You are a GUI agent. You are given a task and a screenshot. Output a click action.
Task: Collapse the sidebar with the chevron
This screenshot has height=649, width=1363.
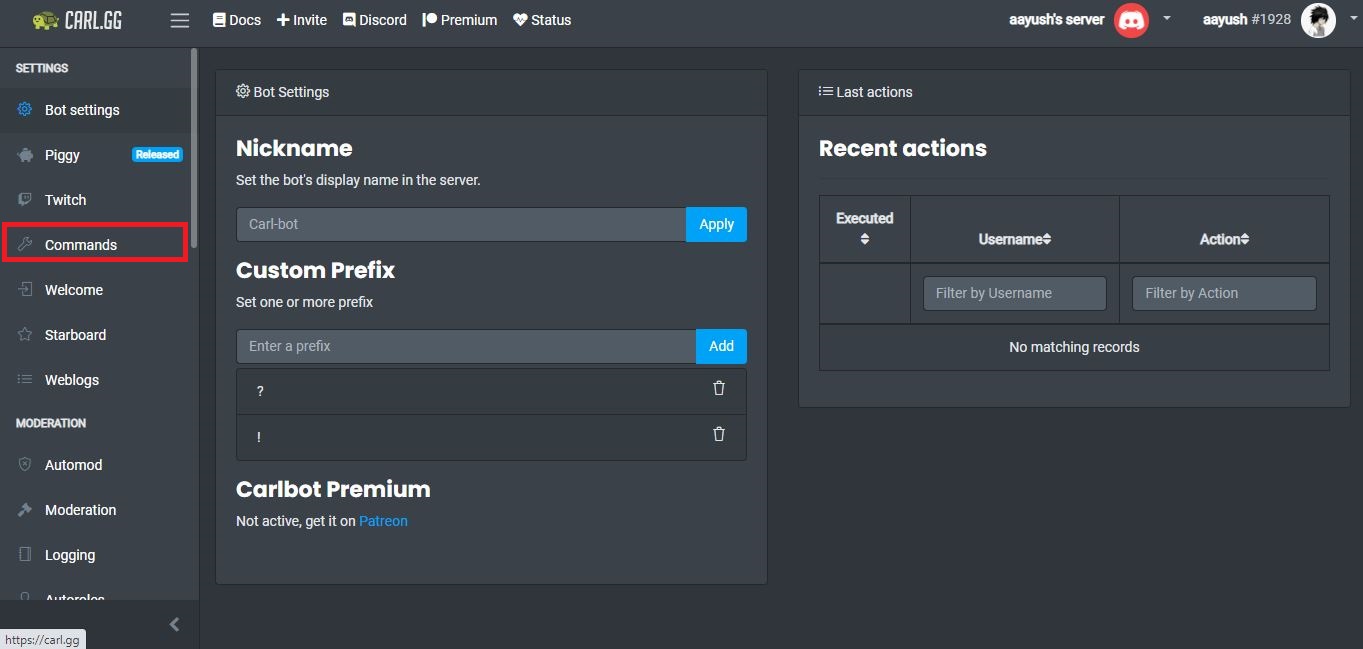pos(173,623)
